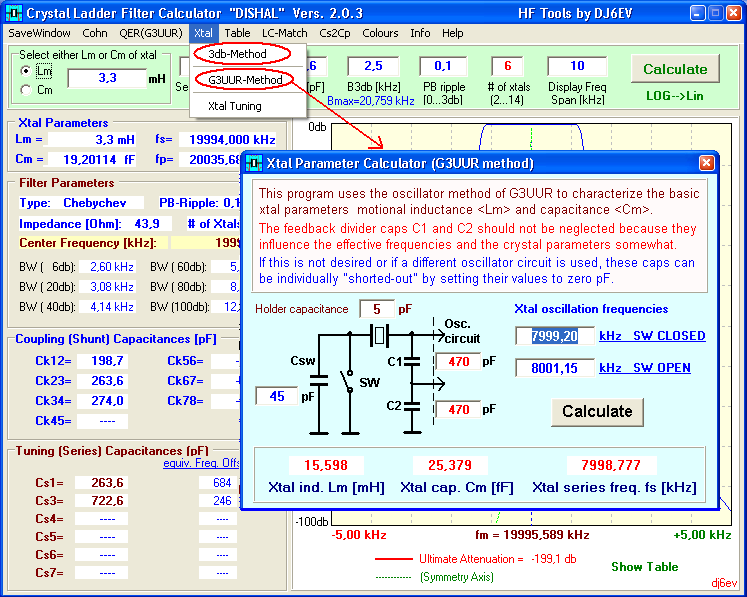Image resolution: width=747 pixels, height=597 pixels.
Task: Click the Csw field showing 45 pF
Action: point(277,396)
